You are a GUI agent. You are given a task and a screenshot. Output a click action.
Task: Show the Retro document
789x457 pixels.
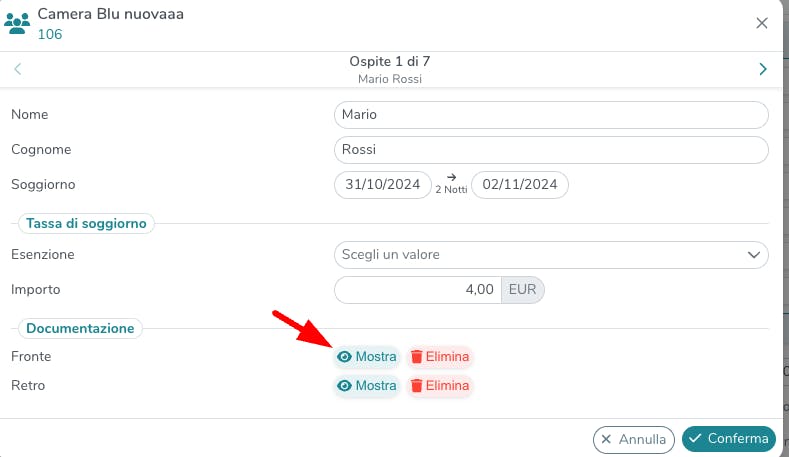point(367,386)
